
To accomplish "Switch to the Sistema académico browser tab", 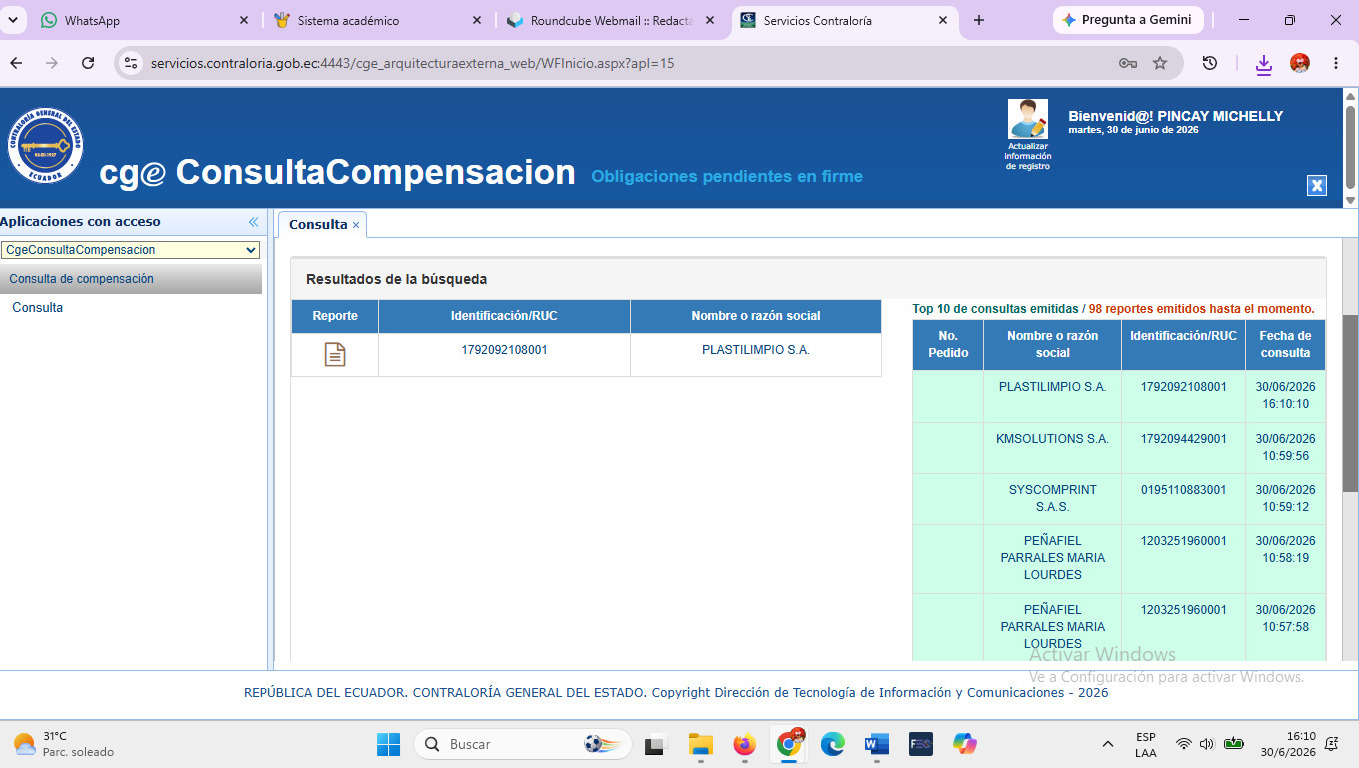I will click(376, 20).
